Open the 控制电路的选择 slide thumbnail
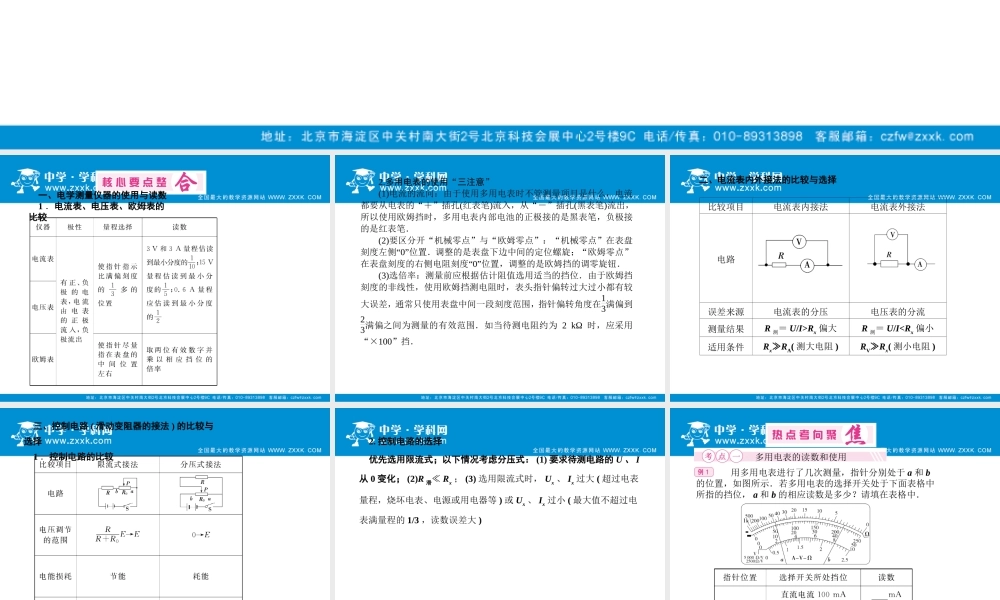The width and height of the screenshot is (1000, 600). click(499, 504)
